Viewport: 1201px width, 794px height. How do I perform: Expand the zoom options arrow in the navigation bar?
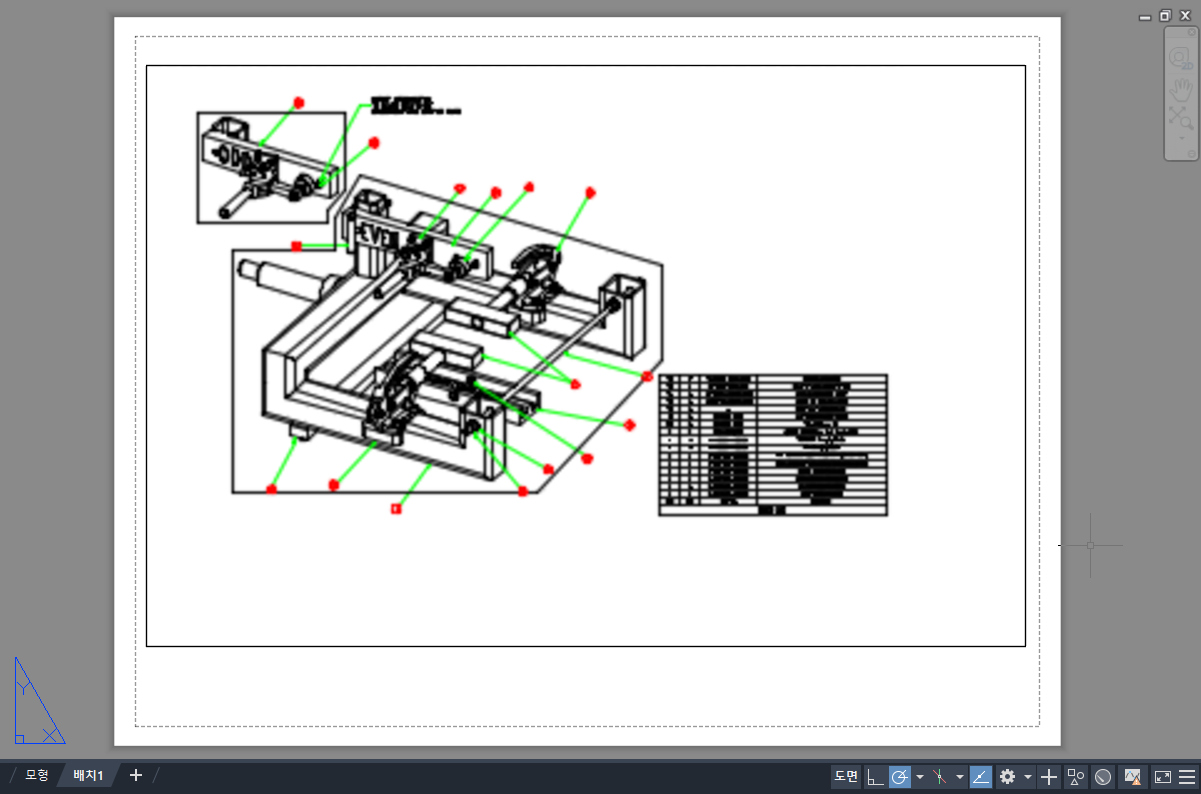pos(1181,136)
